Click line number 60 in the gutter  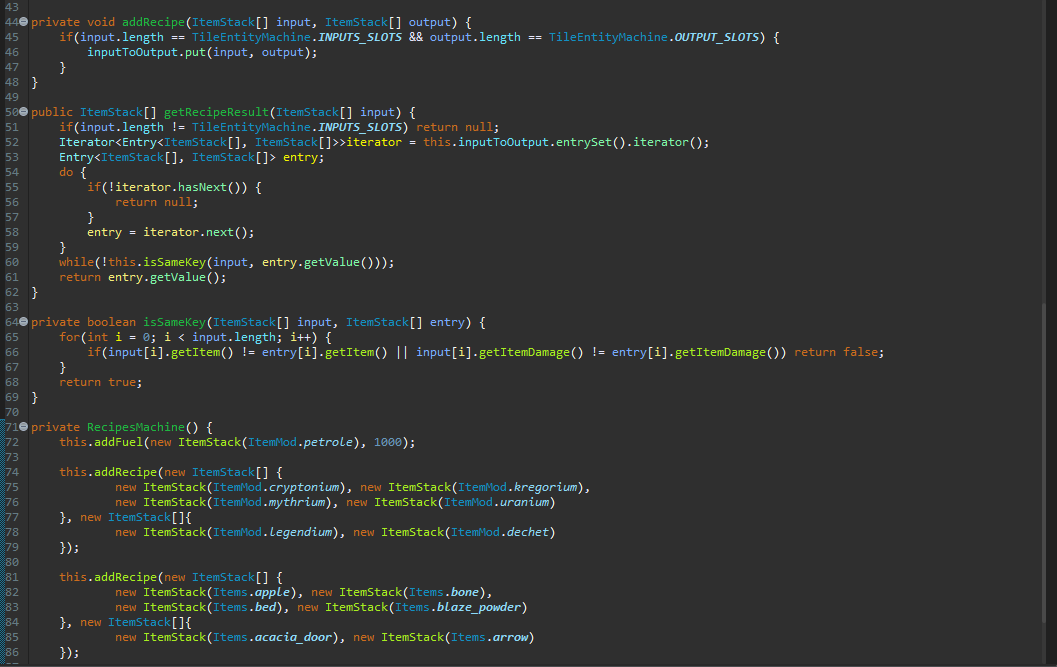[11, 262]
